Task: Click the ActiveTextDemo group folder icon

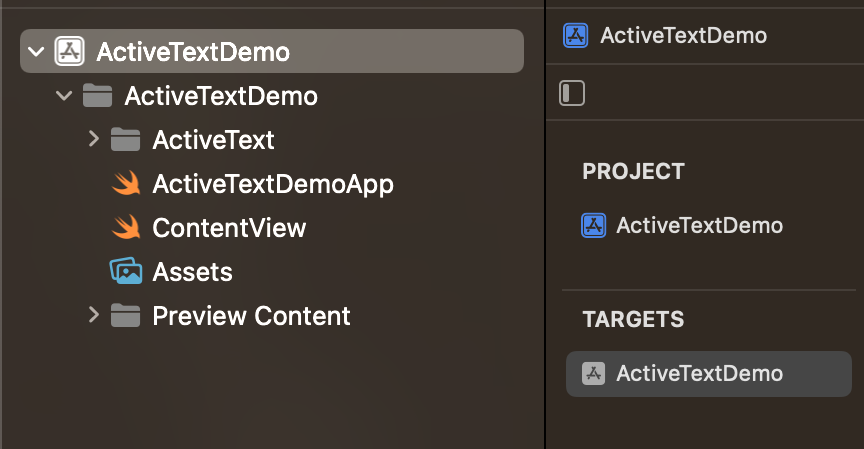Action: [97, 96]
